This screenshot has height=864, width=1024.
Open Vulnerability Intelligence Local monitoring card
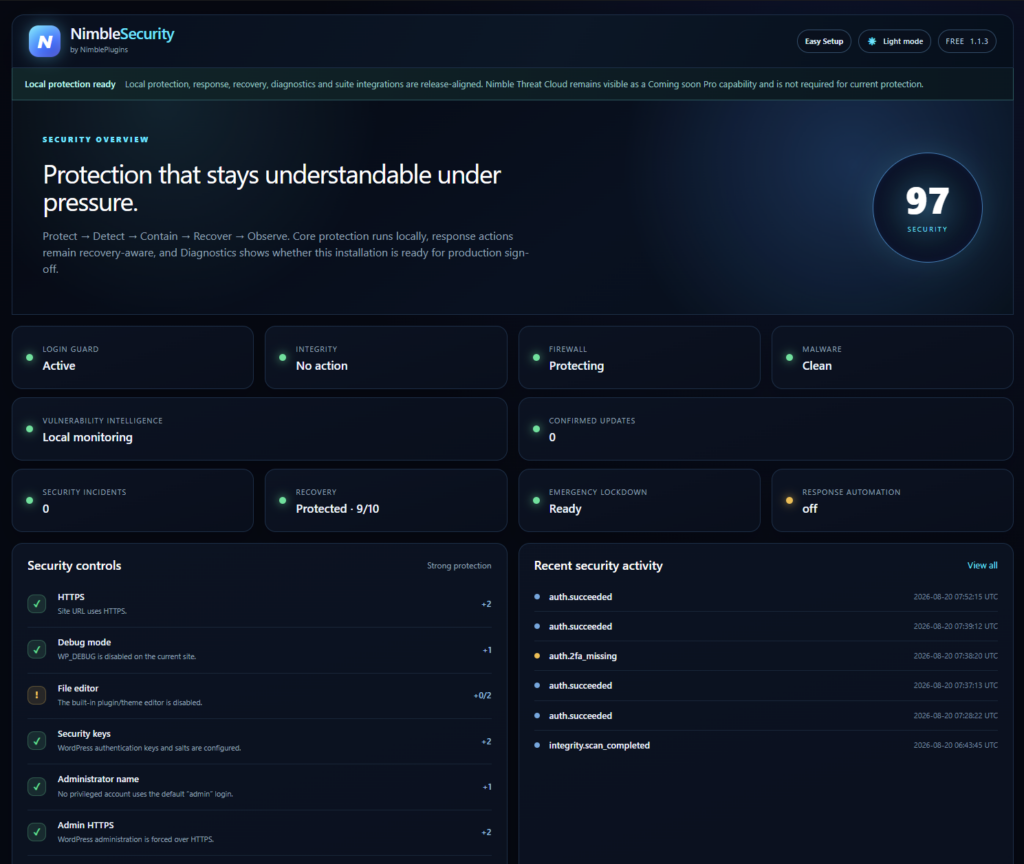pyautogui.click(x=259, y=429)
